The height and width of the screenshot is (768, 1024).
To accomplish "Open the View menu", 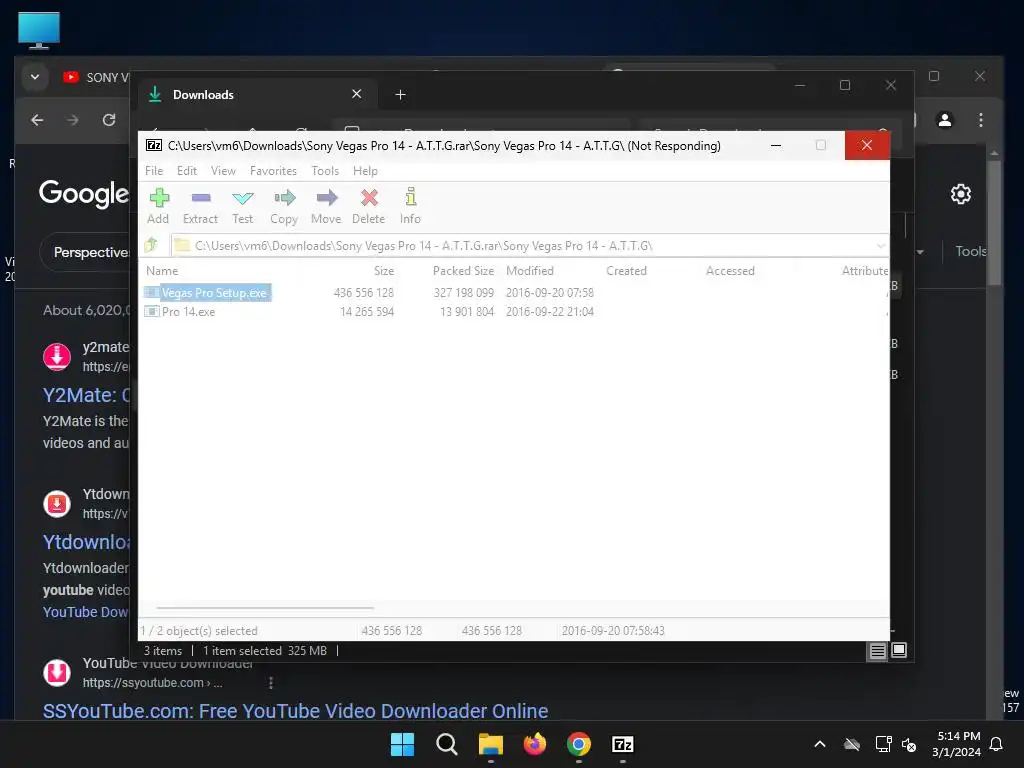I will click(x=223, y=170).
